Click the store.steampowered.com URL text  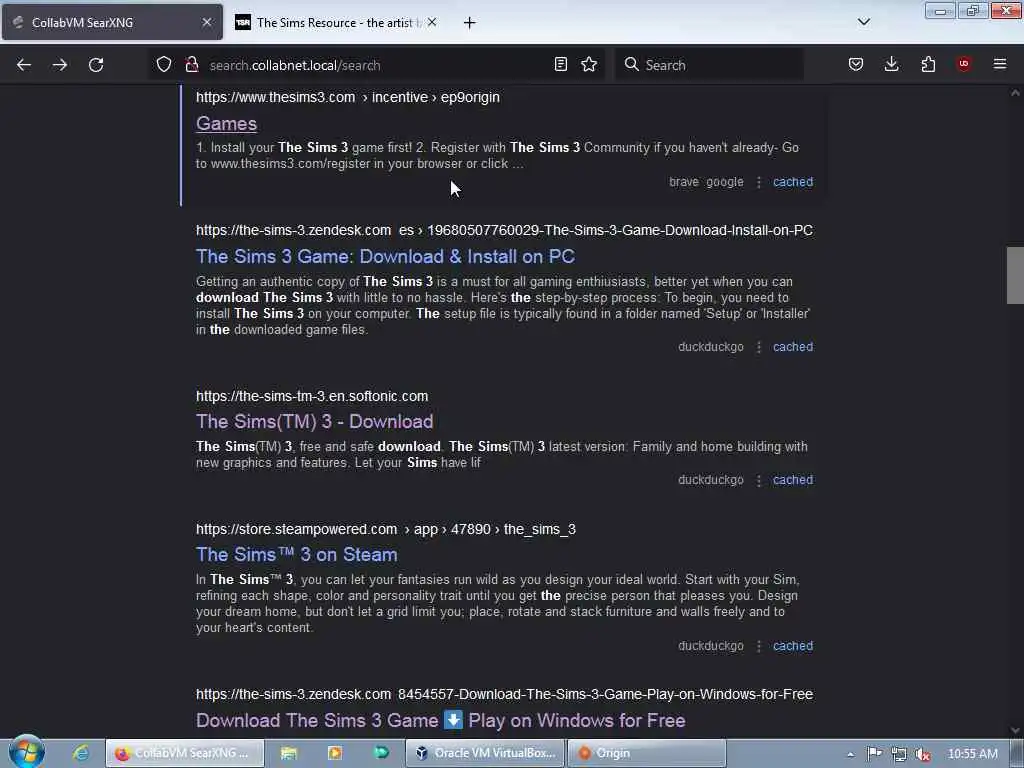[386, 529]
